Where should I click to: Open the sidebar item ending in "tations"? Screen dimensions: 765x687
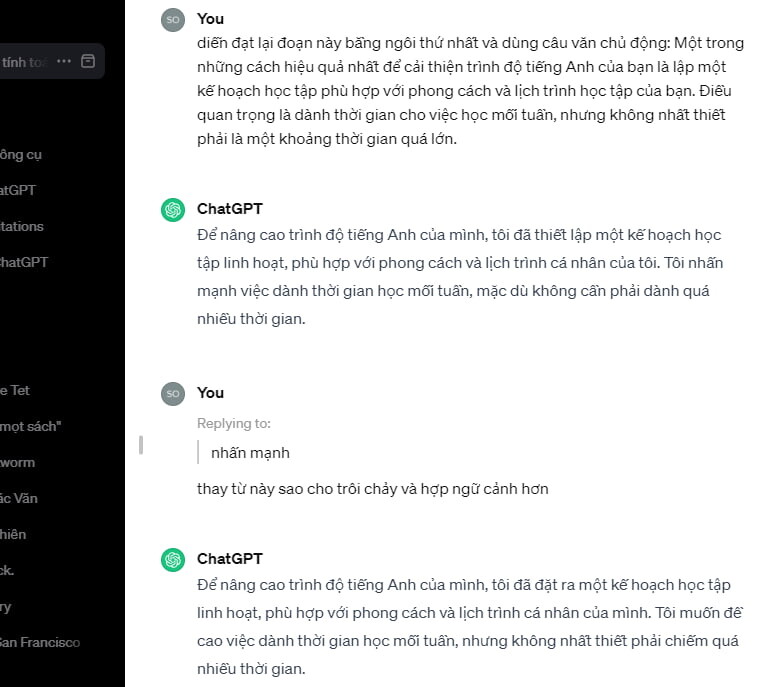22,226
